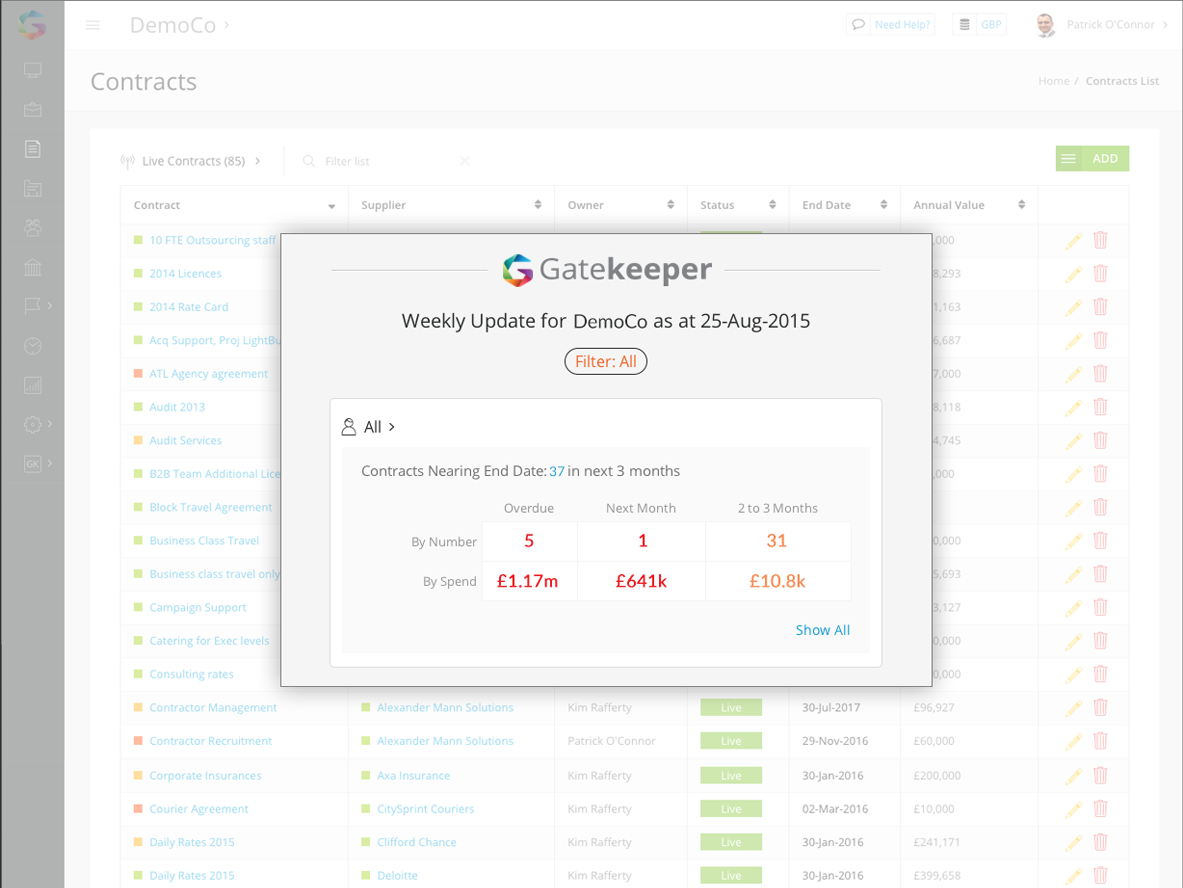Viewport: 1183px width, 888px height.
Task: Open the ATL Agency agreement contract
Action: (x=208, y=373)
